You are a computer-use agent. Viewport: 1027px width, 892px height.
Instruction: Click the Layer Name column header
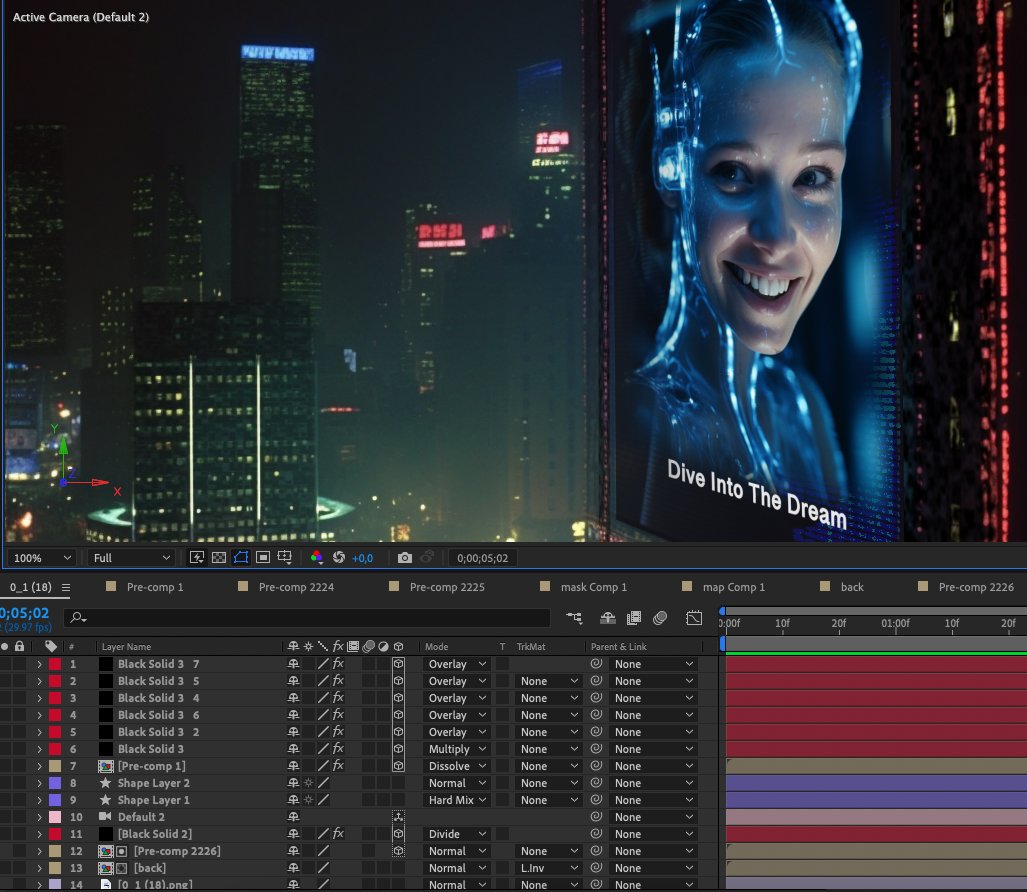(x=126, y=646)
